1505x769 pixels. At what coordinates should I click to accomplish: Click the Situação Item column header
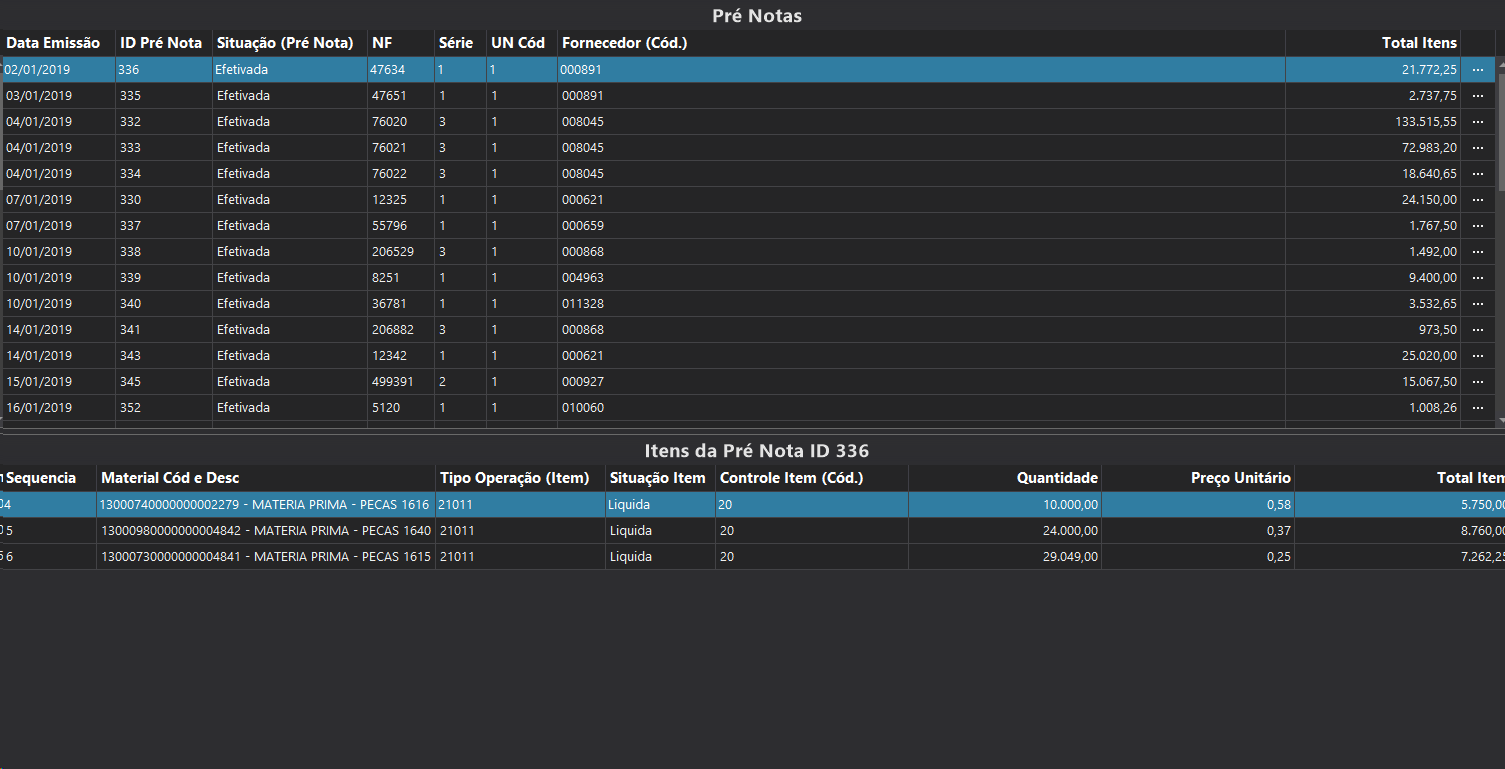coord(660,478)
